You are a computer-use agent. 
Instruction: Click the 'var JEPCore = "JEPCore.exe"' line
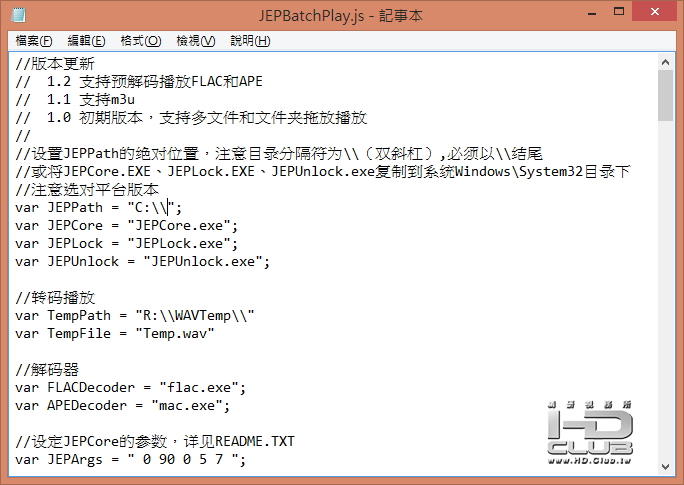click(x=127, y=225)
